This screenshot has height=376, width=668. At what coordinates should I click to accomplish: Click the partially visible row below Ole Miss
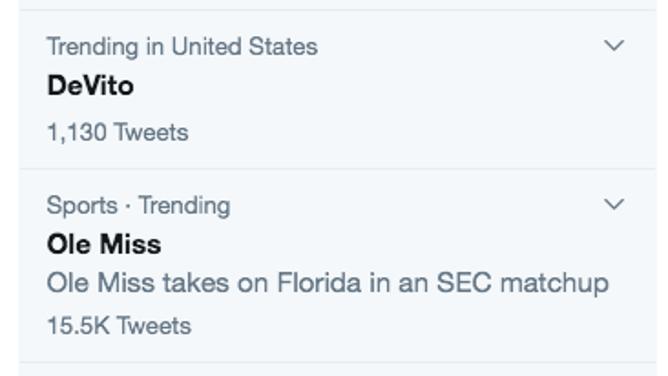[x=337, y=370]
